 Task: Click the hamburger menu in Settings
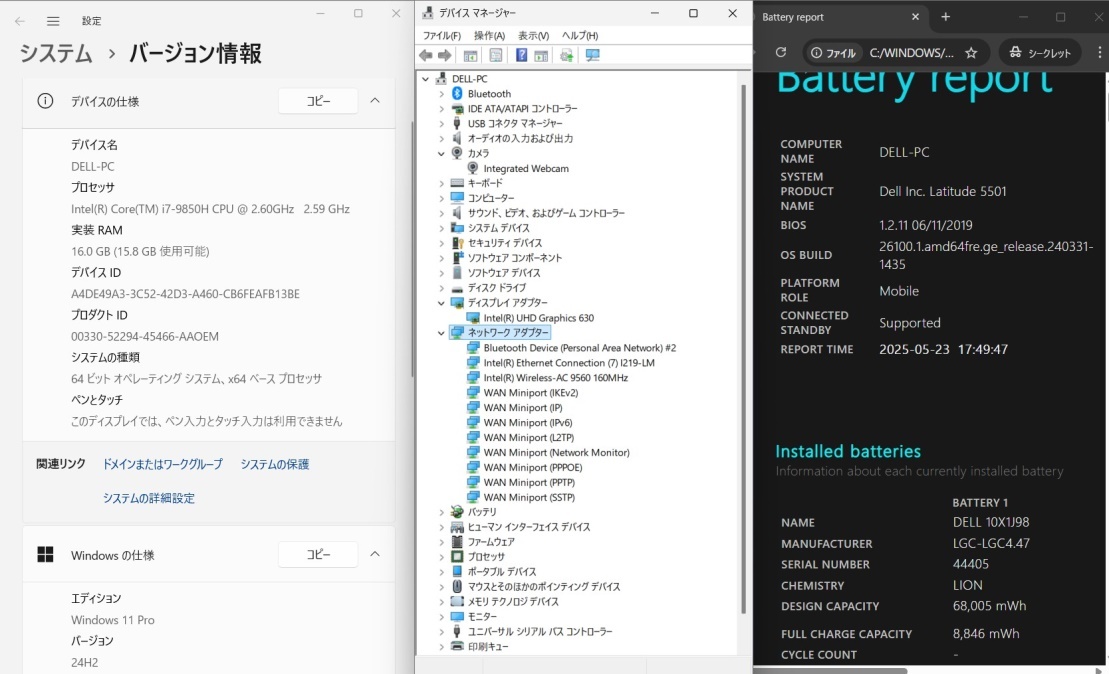click(53, 20)
